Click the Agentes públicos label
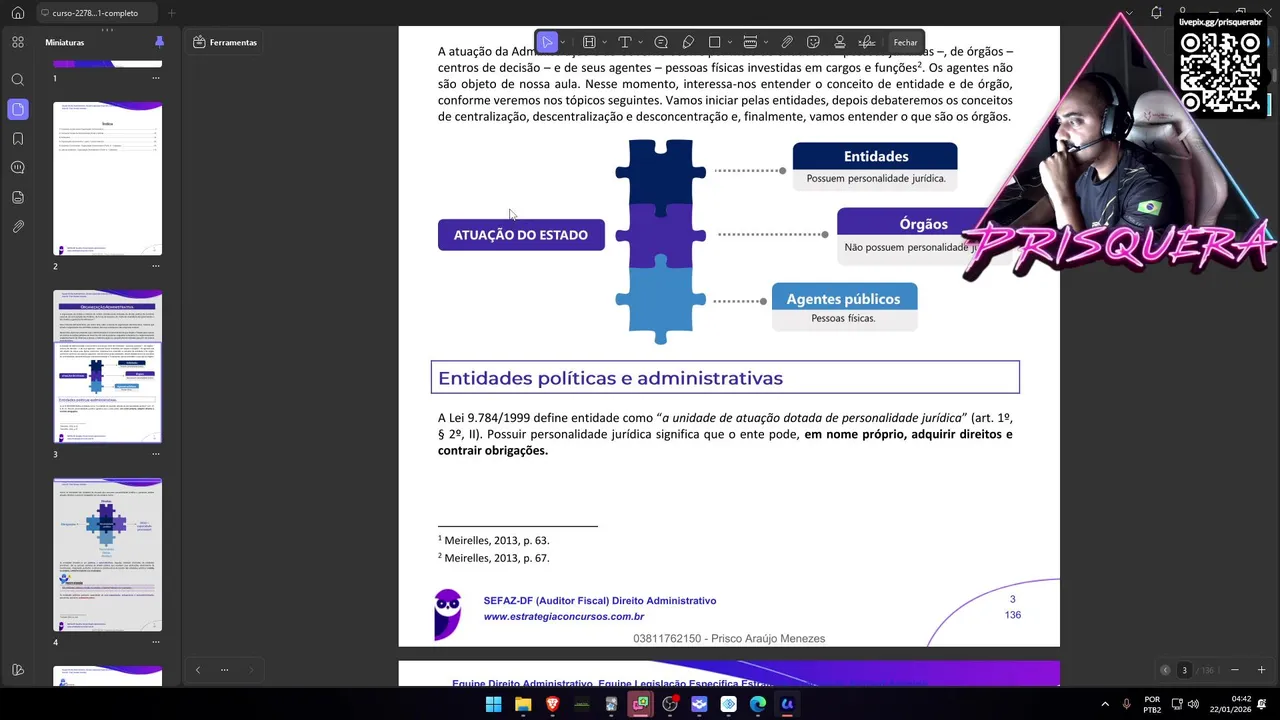 843,299
